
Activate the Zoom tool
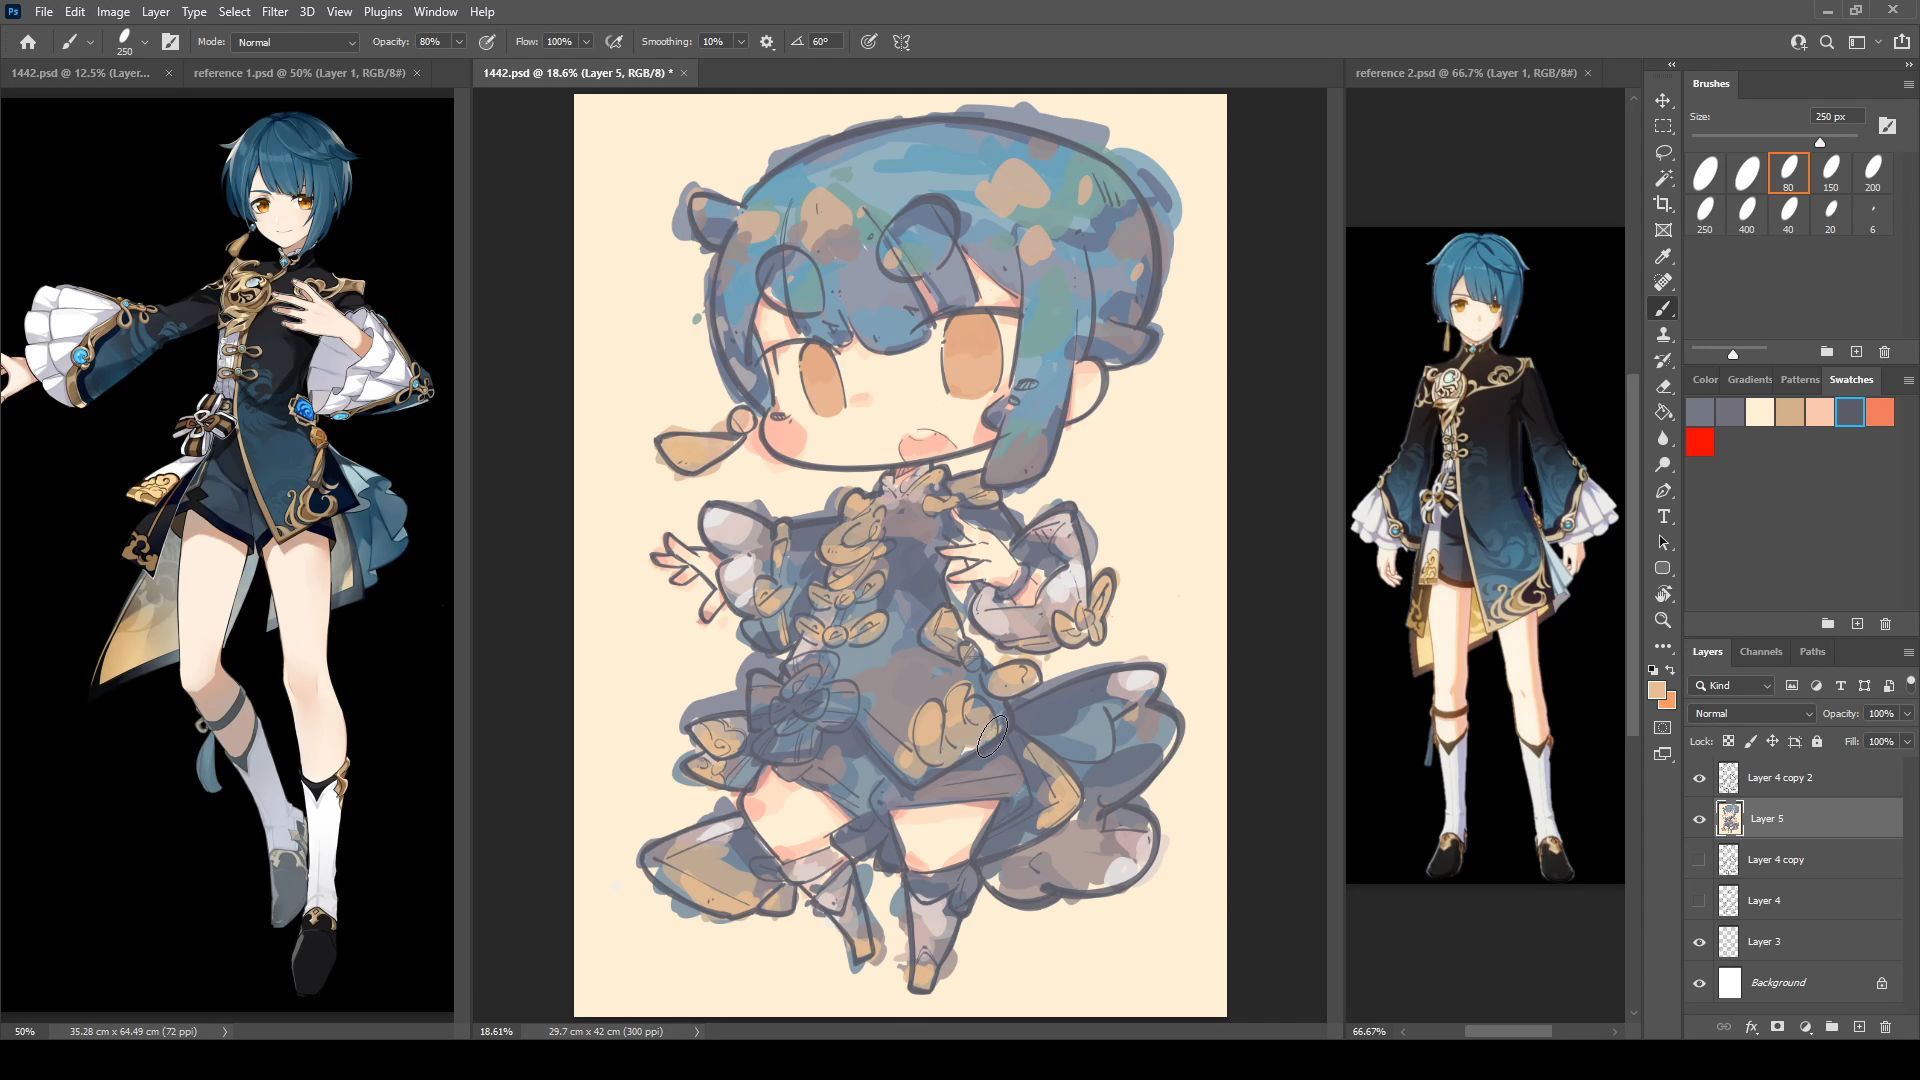[x=1663, y=621]
